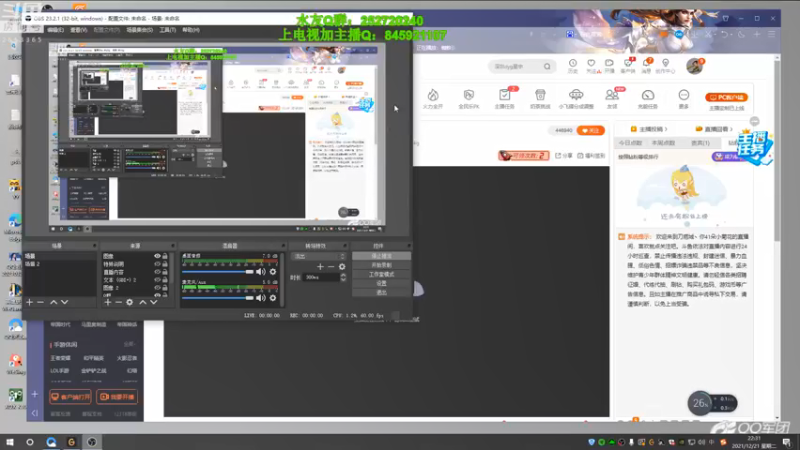Open 全民乐PK shield icon
The width and height of the screenshot is (800, 450).
pyautogui.click(x=468, y=95)
